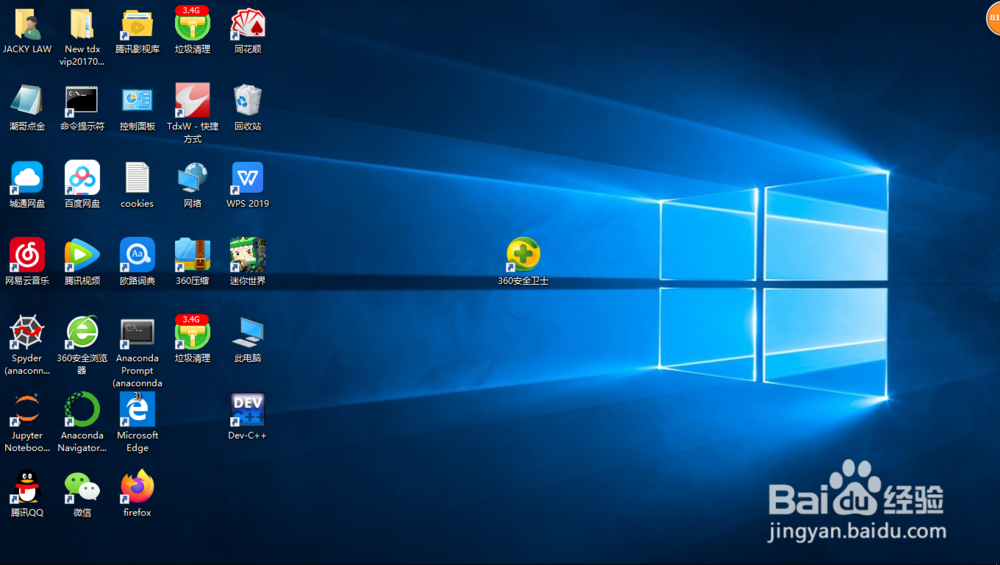Select the TdxW 快捷方式 shortcut
Image resolution: width=1000 pixels, height=565 pixels.
pyautogui.click(x=192, y=101)
